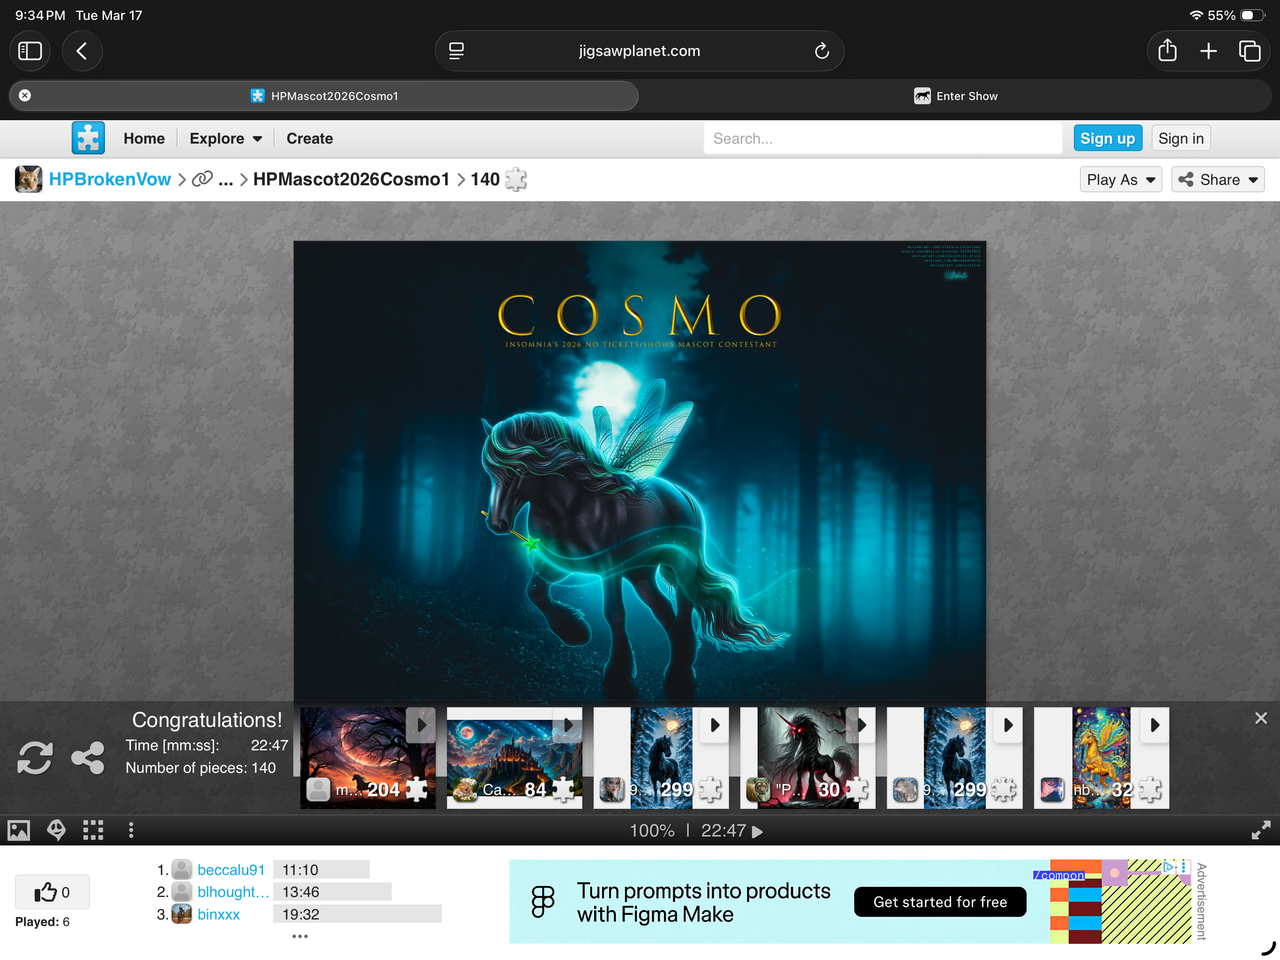Play the 84-piece puzzle via arrow
The height and width of the screenshot is (960, 1280).
(568, 725)
